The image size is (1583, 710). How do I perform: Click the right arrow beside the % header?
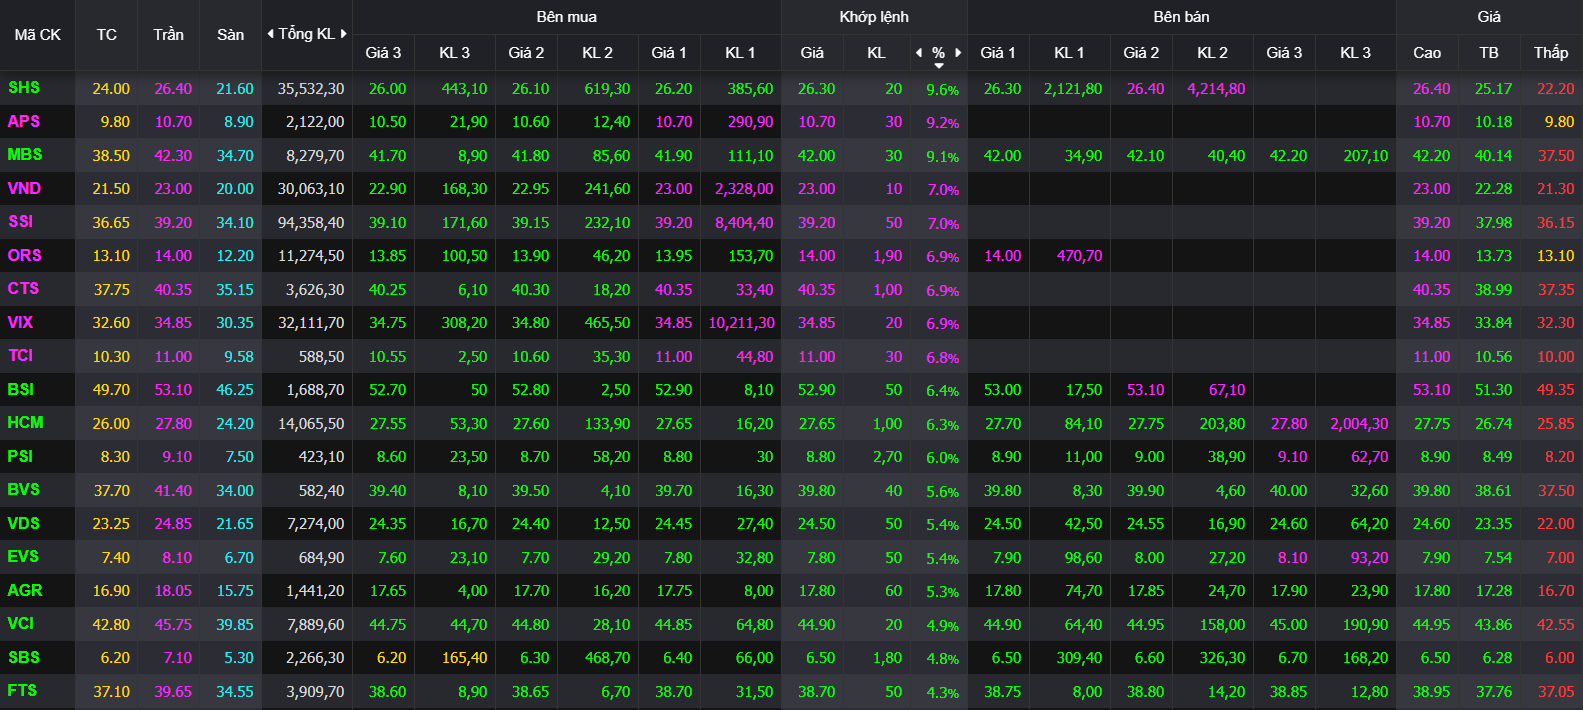click(958, 53)
